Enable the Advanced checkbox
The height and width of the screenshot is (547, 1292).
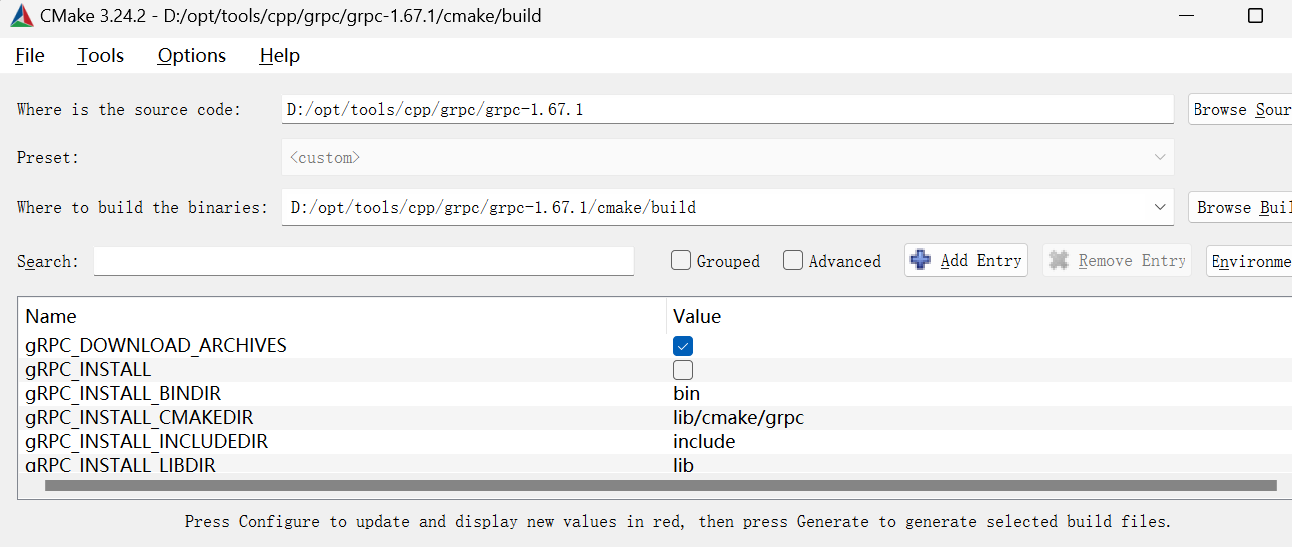point(793,261)
